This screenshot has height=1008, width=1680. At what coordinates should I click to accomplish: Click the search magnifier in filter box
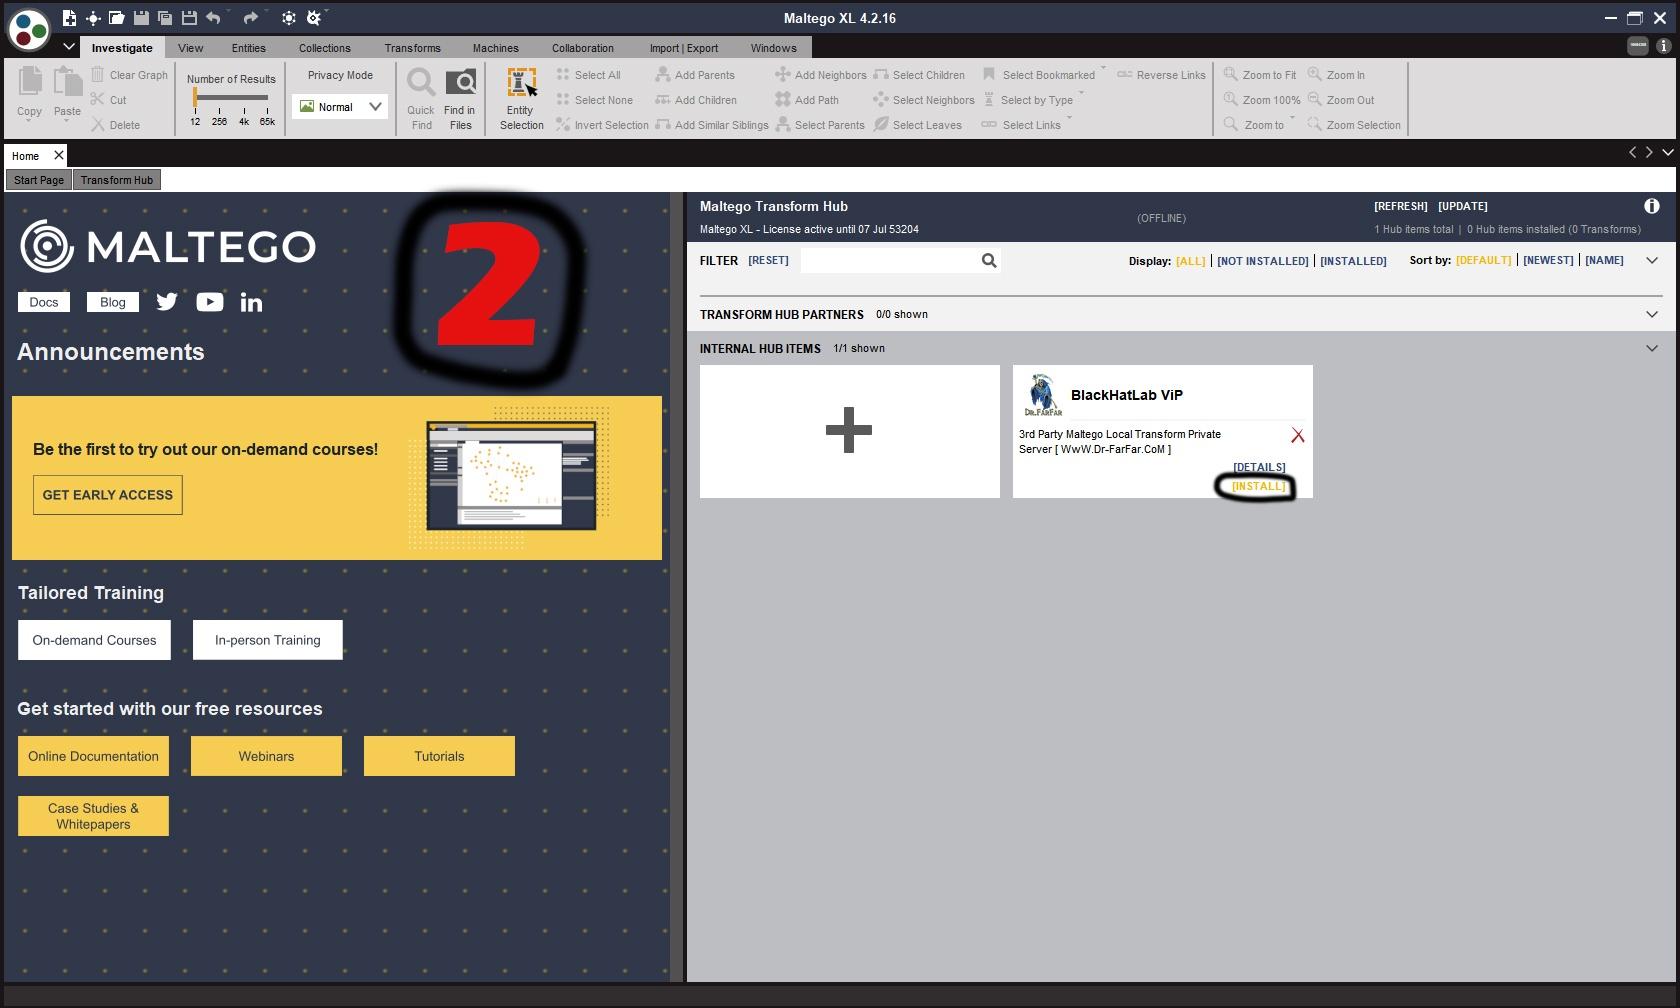pos(989,261)
